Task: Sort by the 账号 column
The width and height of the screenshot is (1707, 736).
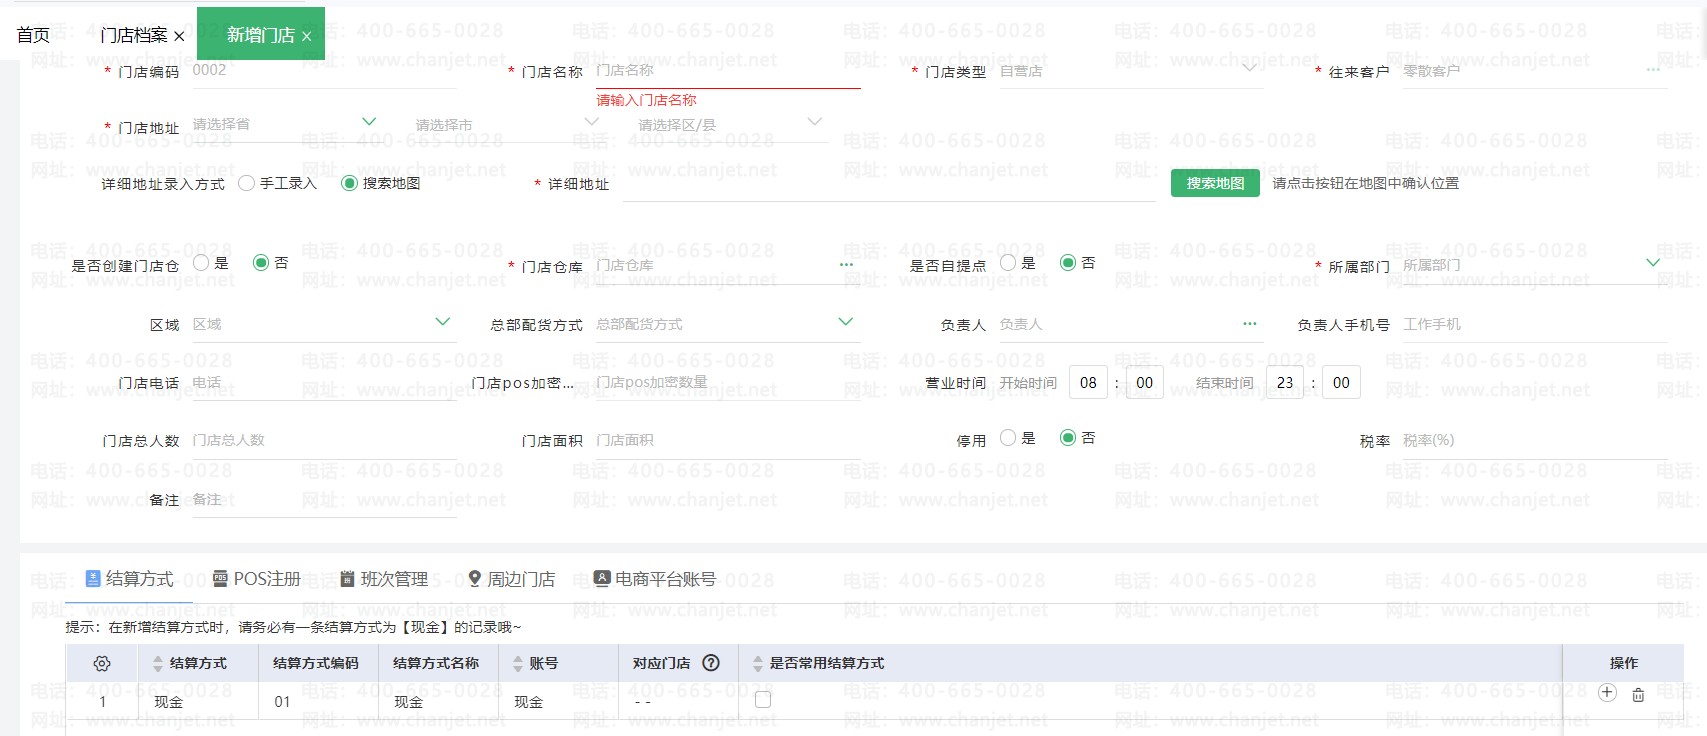Action: [518, 663]
